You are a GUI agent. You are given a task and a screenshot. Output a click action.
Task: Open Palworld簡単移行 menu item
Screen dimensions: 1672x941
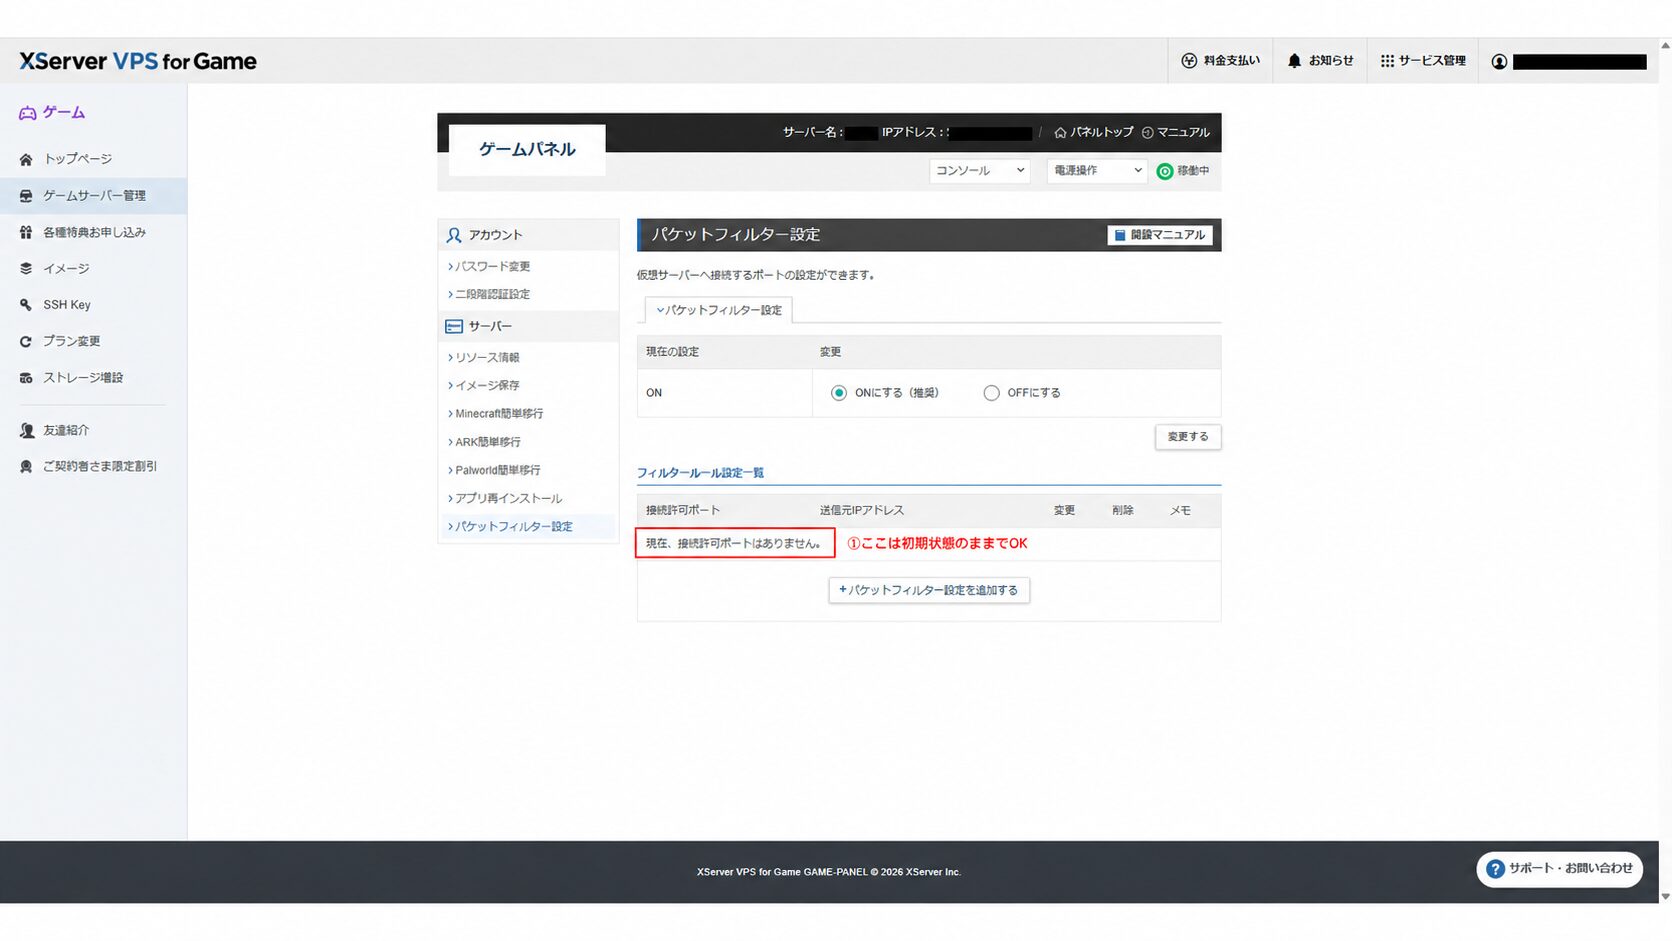pyautogui.click(x=494, y=470)
